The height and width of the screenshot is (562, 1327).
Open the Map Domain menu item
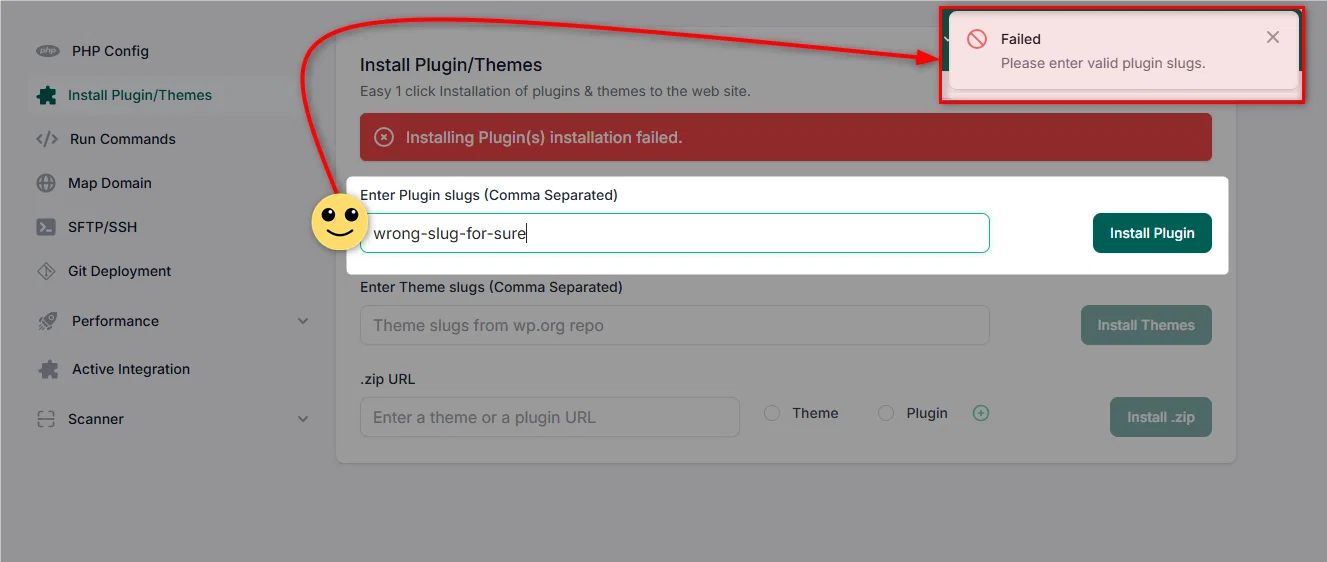[x=110, y=183]
